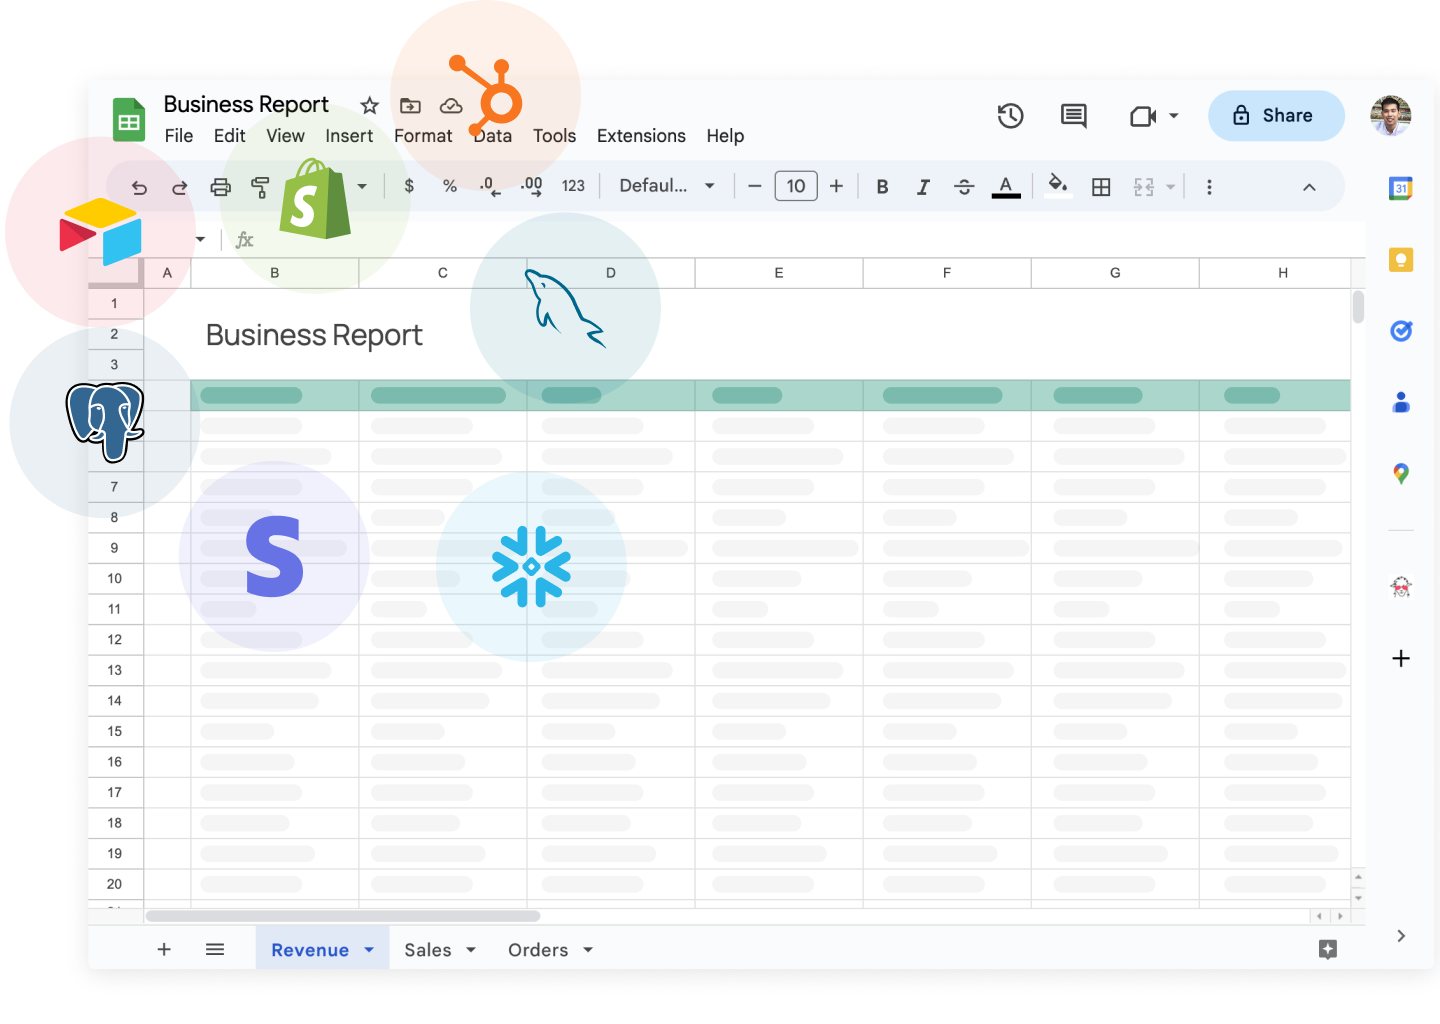Toggle bold formatting

tap(882, 187)
